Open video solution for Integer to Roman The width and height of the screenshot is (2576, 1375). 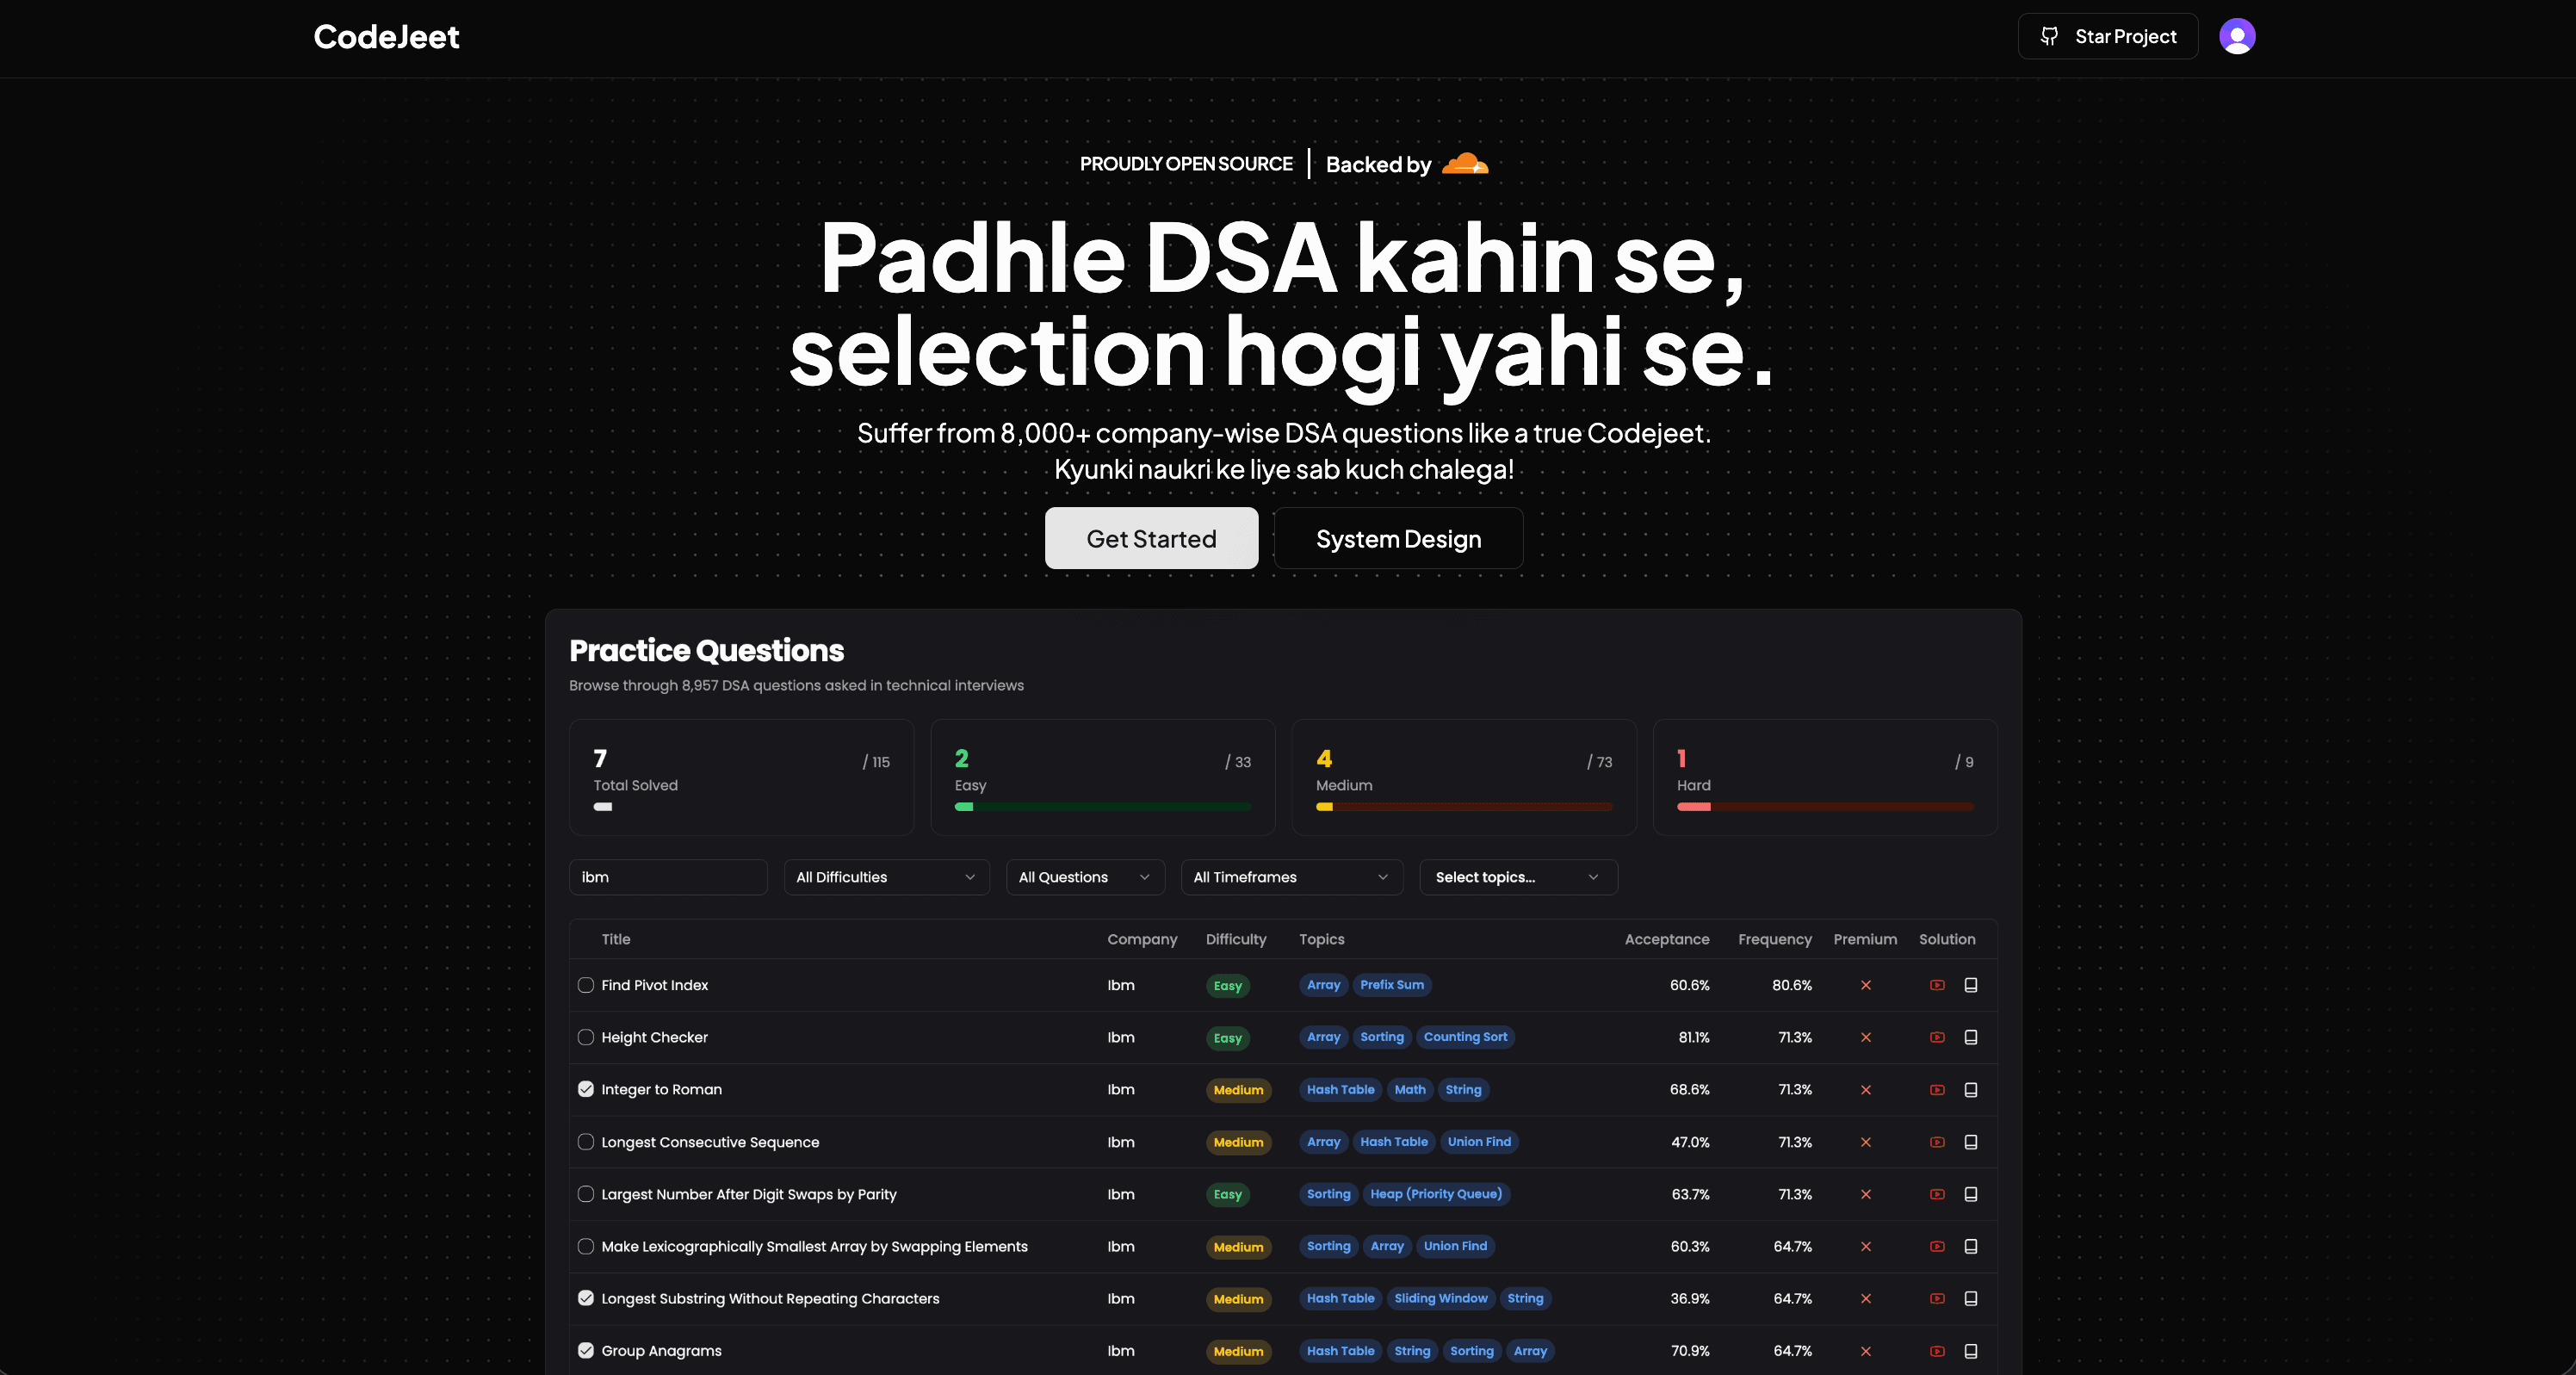click(x=1937, y=1090)
